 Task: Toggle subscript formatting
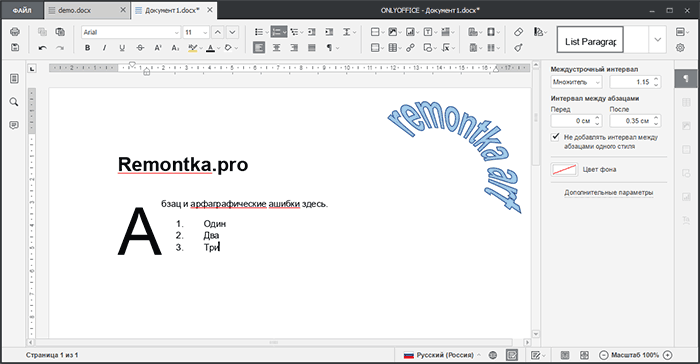[x=175, y=48]
